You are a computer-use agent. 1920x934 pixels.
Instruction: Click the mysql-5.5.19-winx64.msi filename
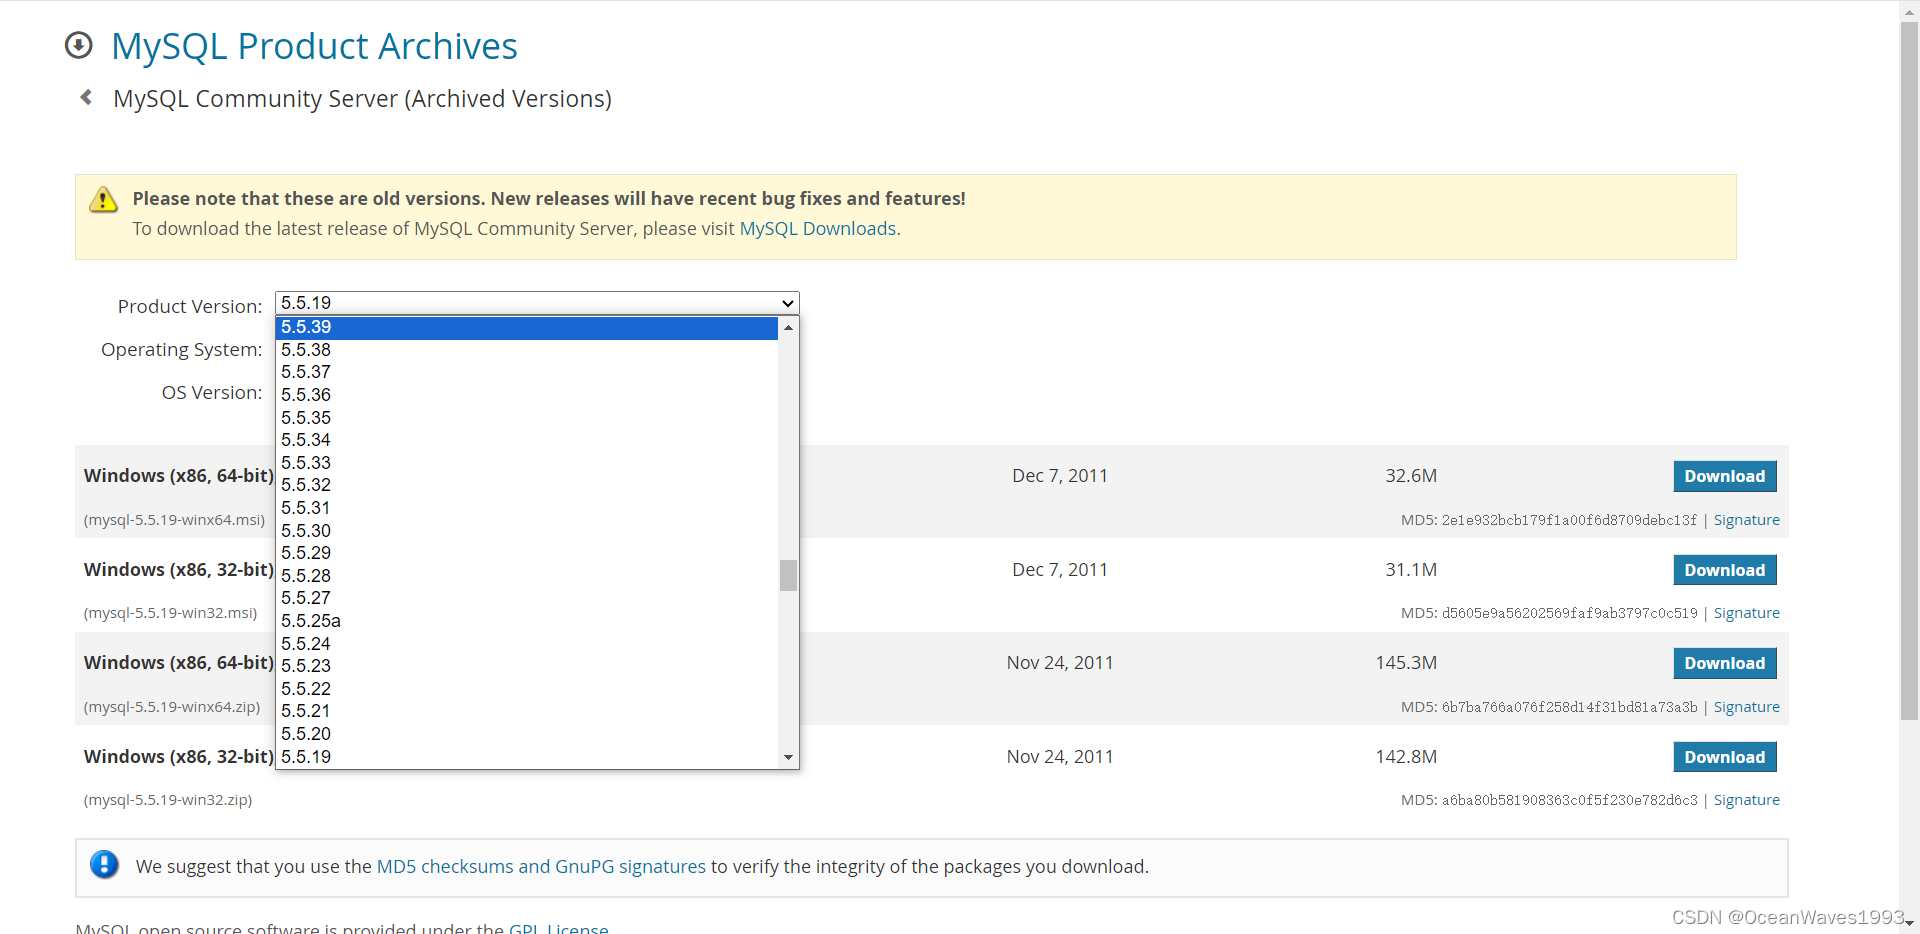pyautogui.click(x=174, y=520)
